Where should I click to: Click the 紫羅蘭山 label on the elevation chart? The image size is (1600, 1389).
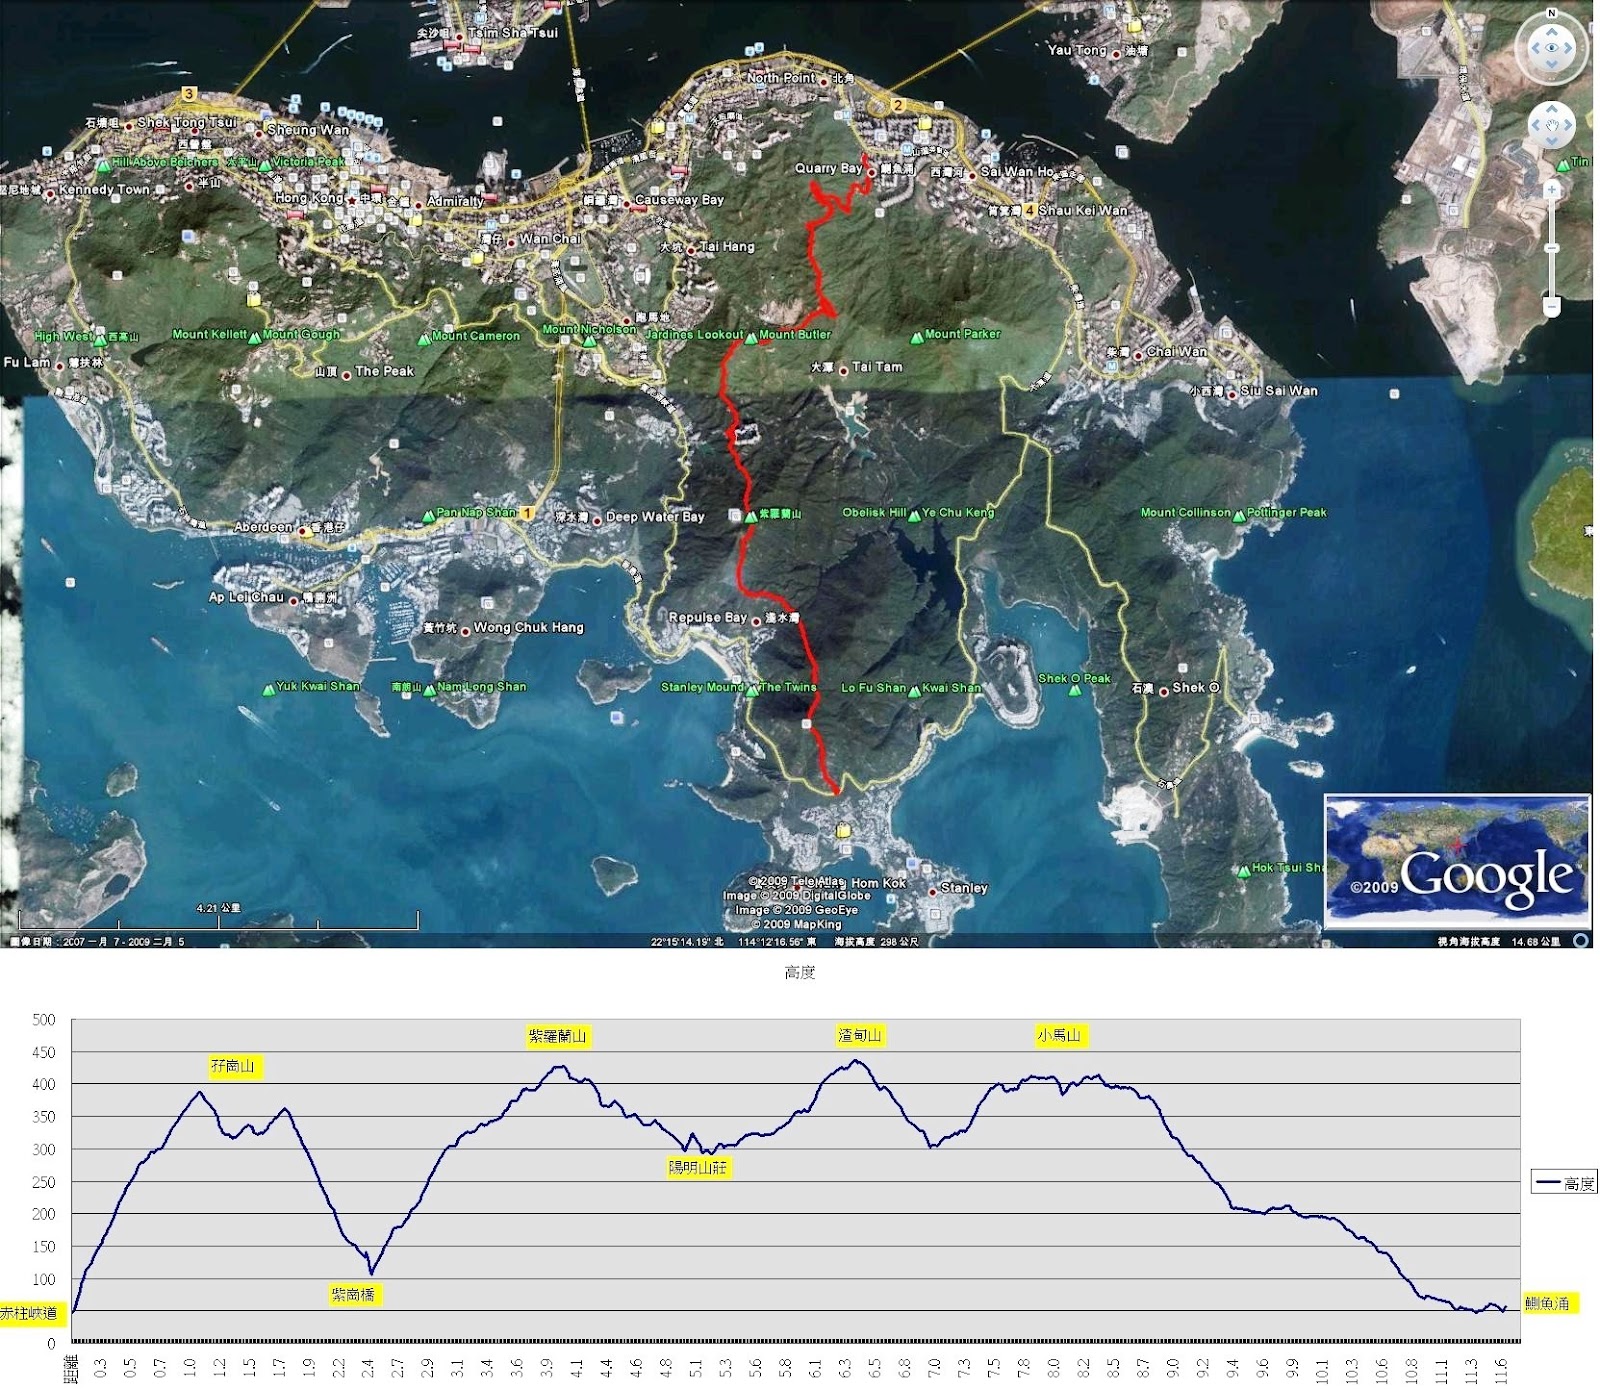point(558,1036)
